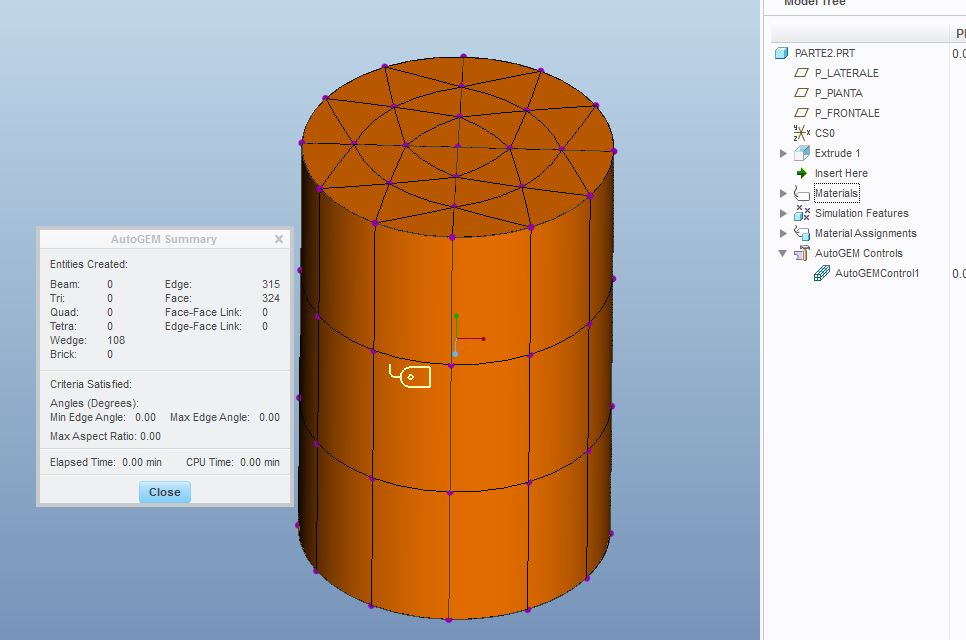Click the CS0 coordinate system icon
The width and height of the screenshot is (966, 640).
[802, 133]
